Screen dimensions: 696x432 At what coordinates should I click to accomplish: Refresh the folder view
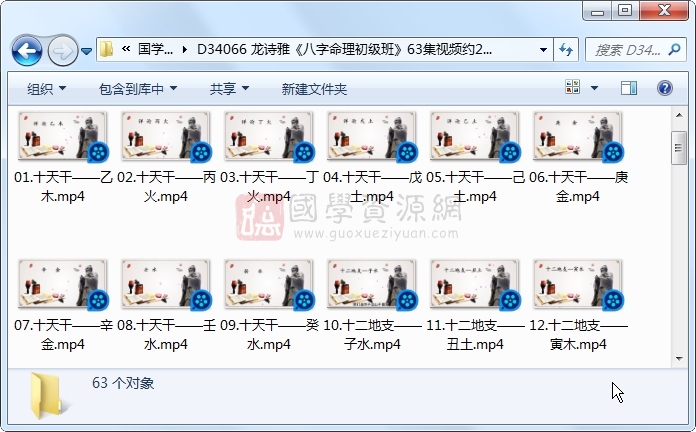(566, 50)
